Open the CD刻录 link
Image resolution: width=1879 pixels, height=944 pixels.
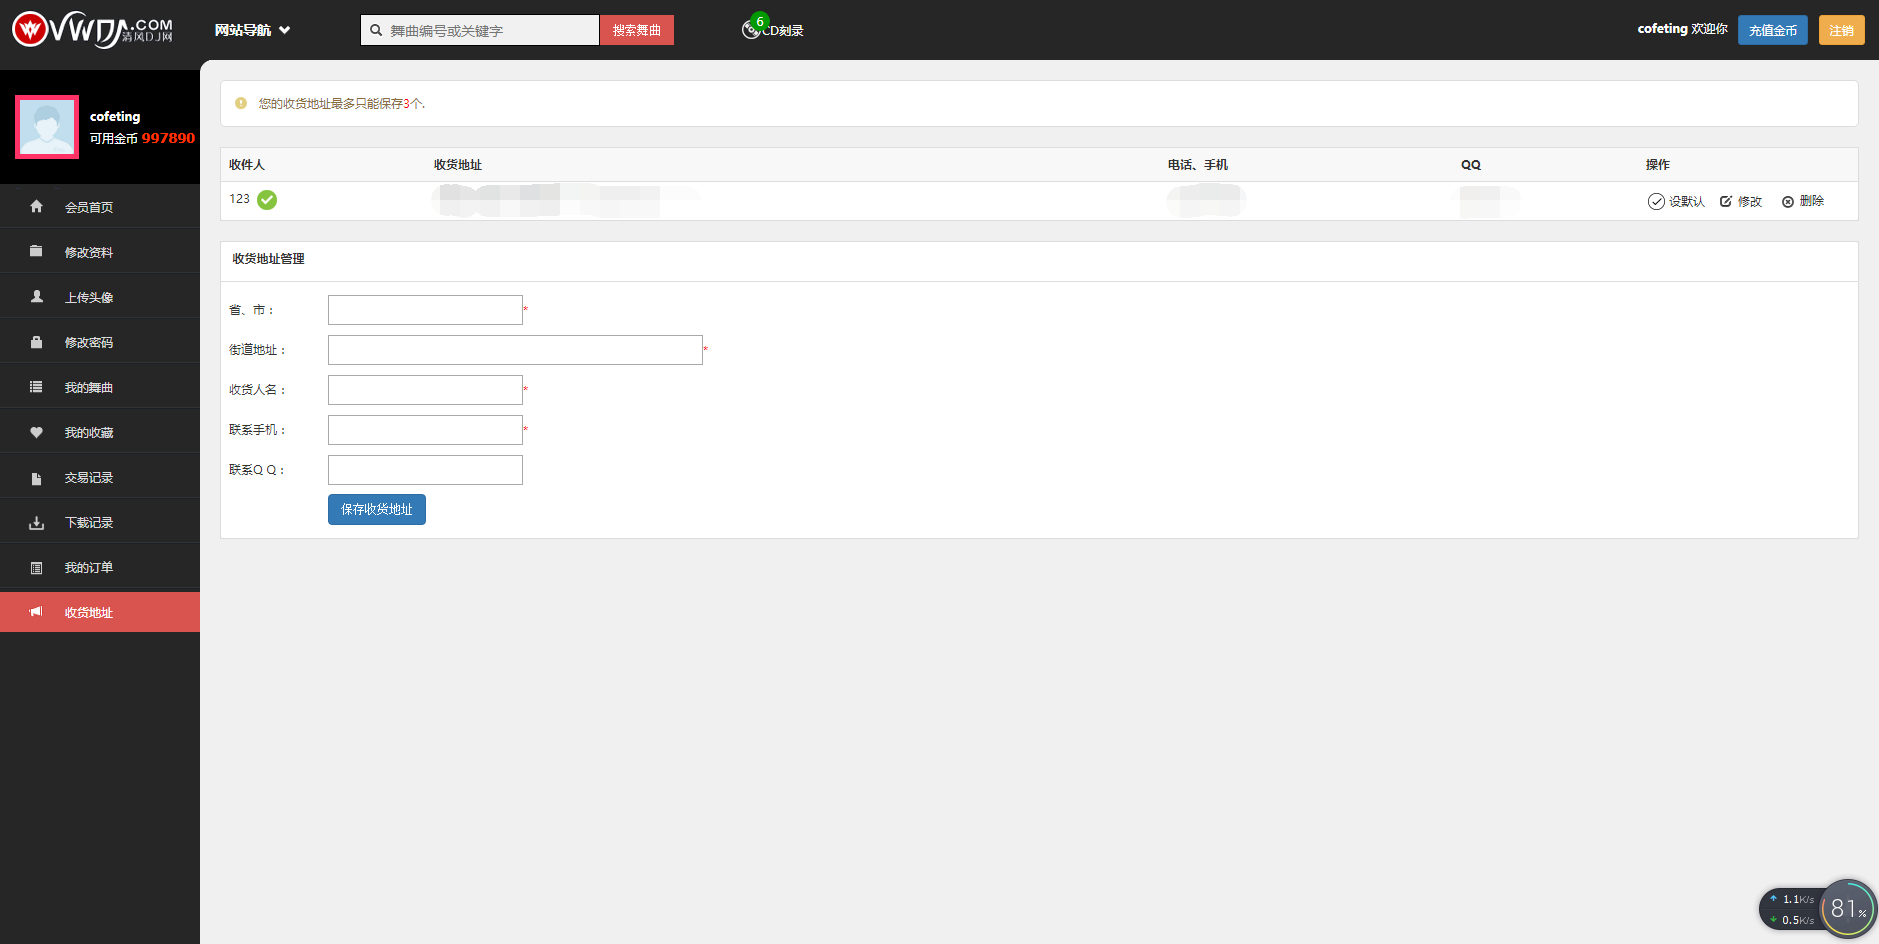click(782, 31)
